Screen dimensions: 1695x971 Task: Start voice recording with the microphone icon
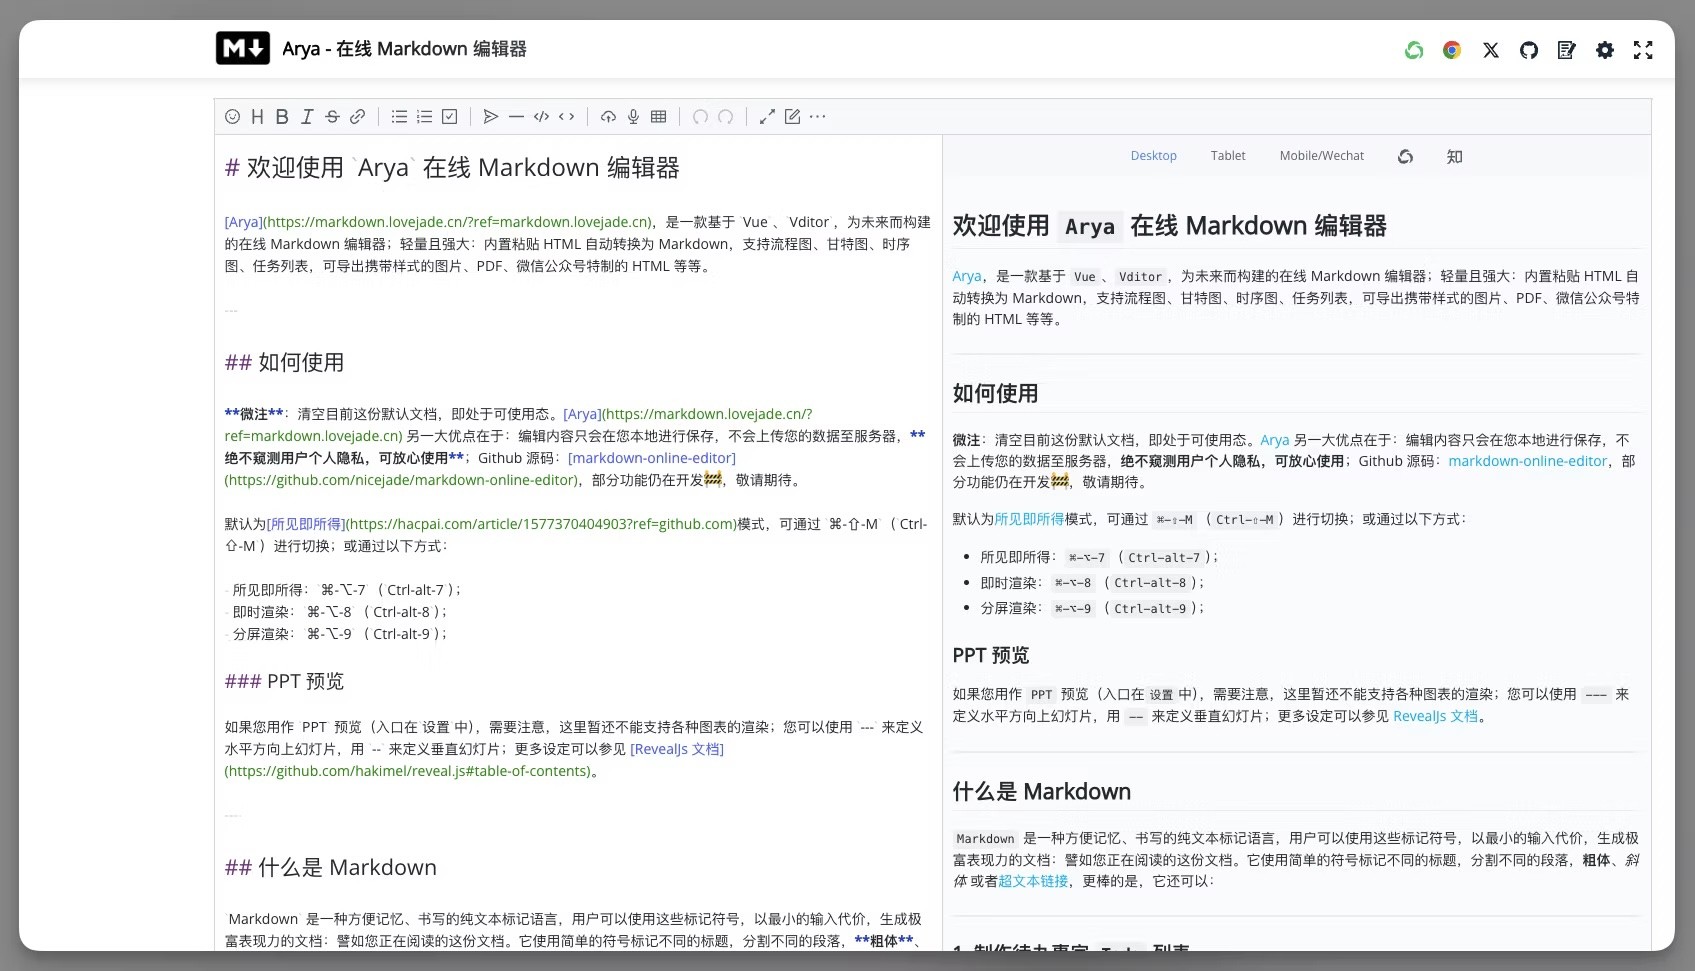633,117
